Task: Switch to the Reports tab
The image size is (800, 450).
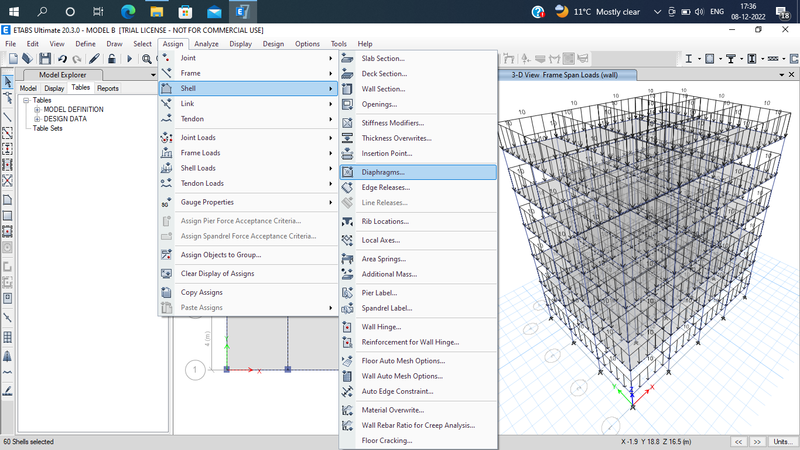Action: 108,88
